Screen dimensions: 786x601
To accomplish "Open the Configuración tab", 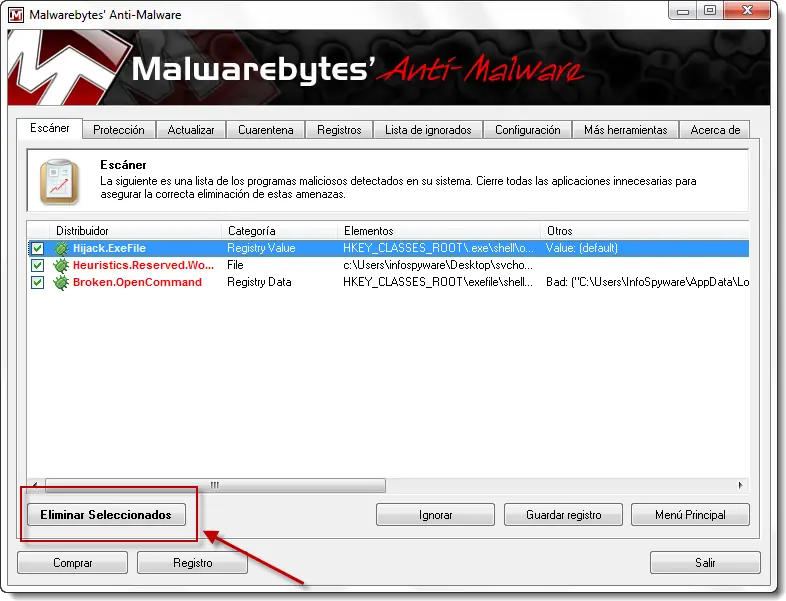I will 528,130.
